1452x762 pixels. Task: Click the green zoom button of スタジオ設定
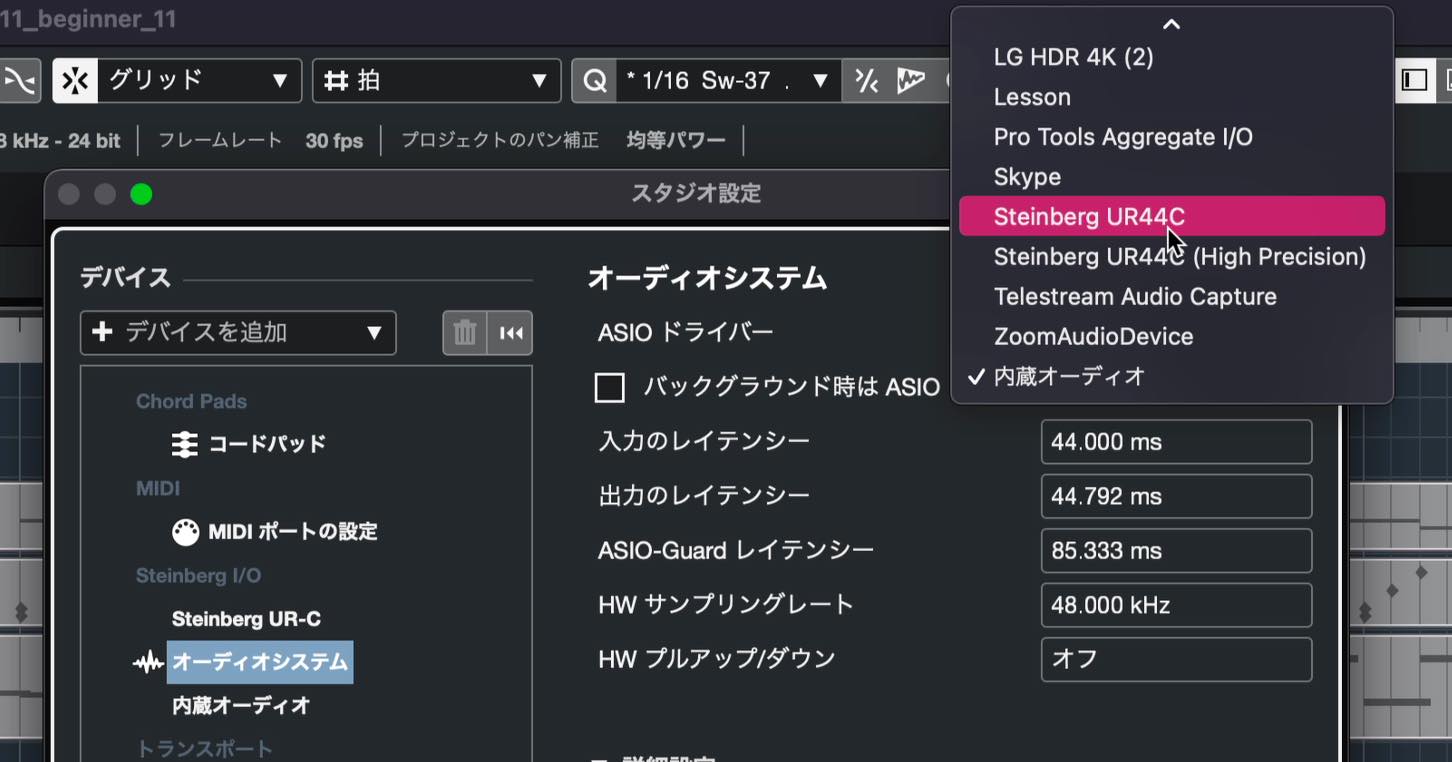(141, 194)
